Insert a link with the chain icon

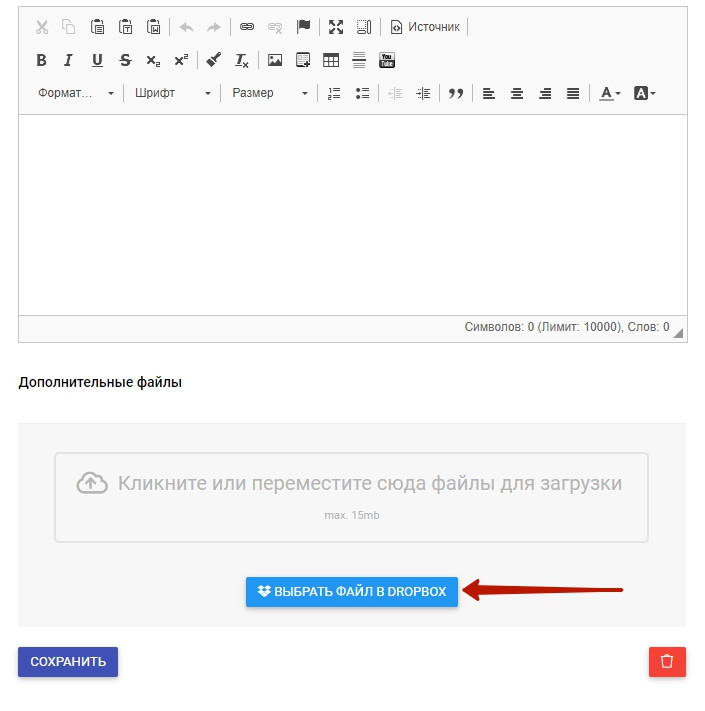[247, 27]
